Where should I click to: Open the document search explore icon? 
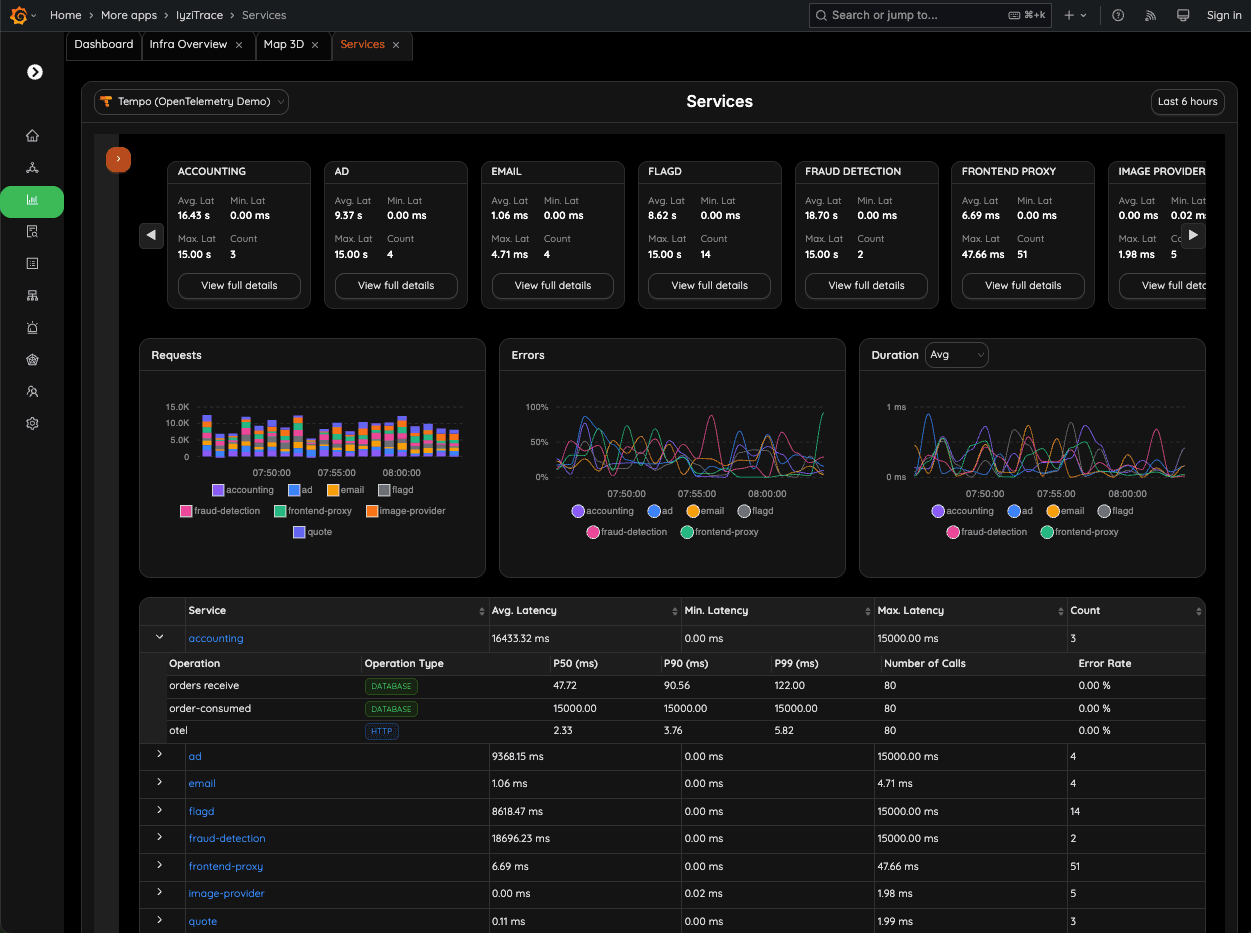(32, 231)
